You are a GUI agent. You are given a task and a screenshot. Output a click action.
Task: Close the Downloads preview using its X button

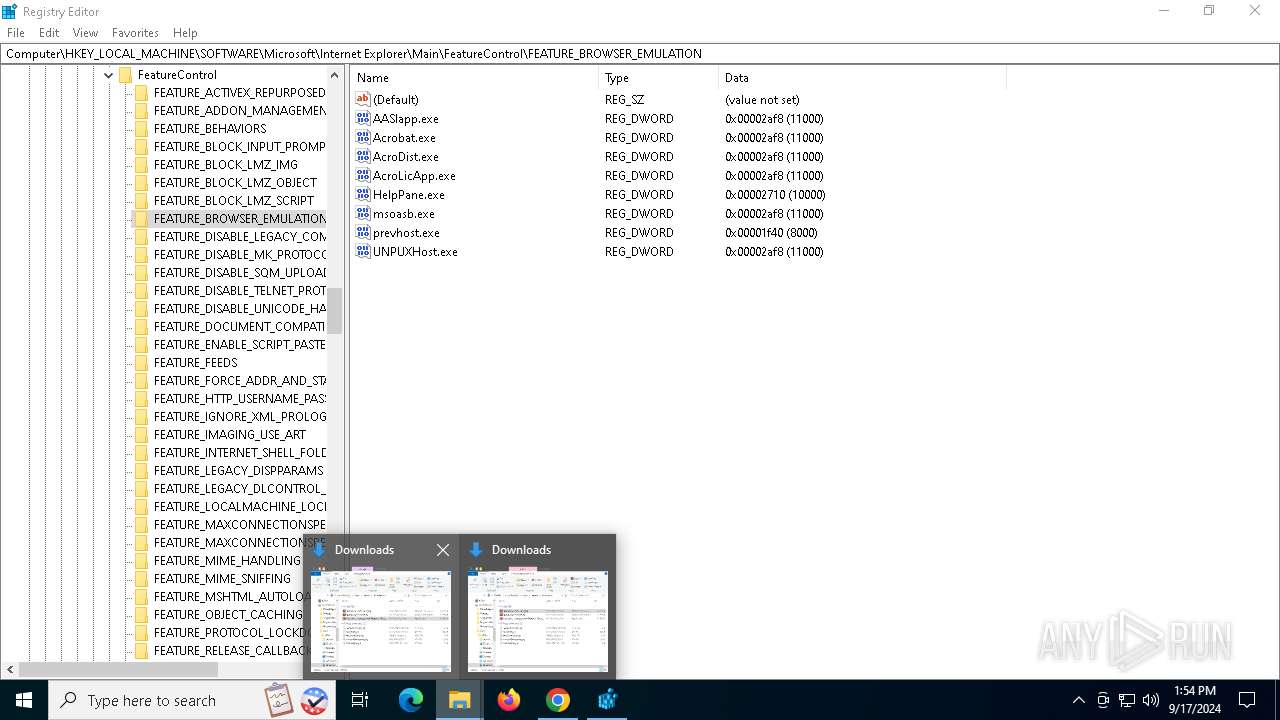tap(443, 550)
